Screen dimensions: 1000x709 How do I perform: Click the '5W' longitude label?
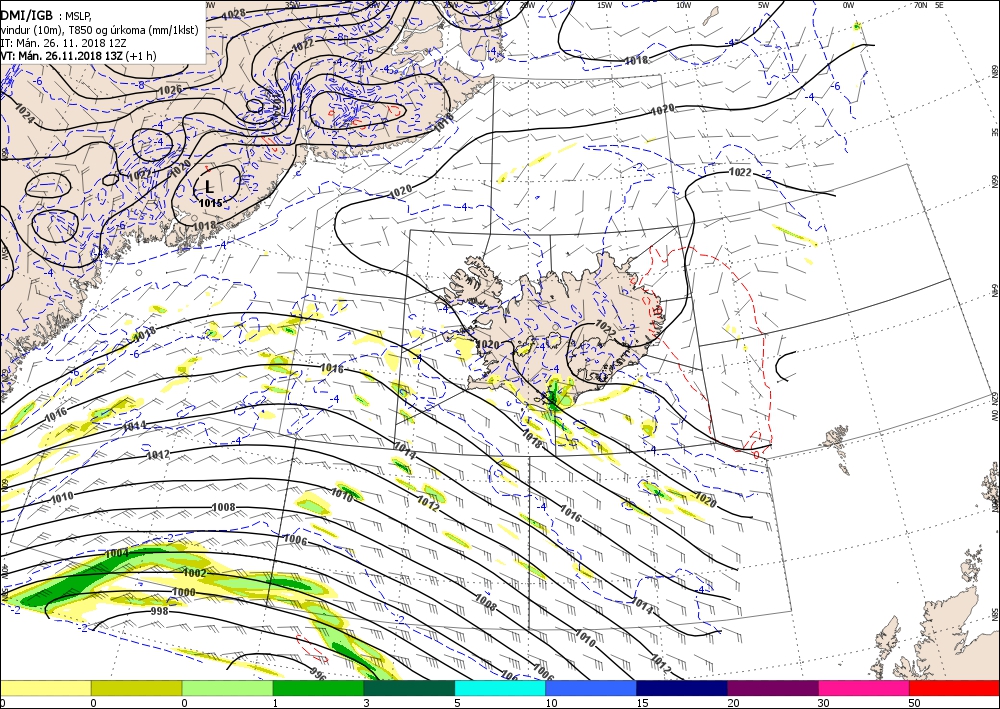pos(764,5)
